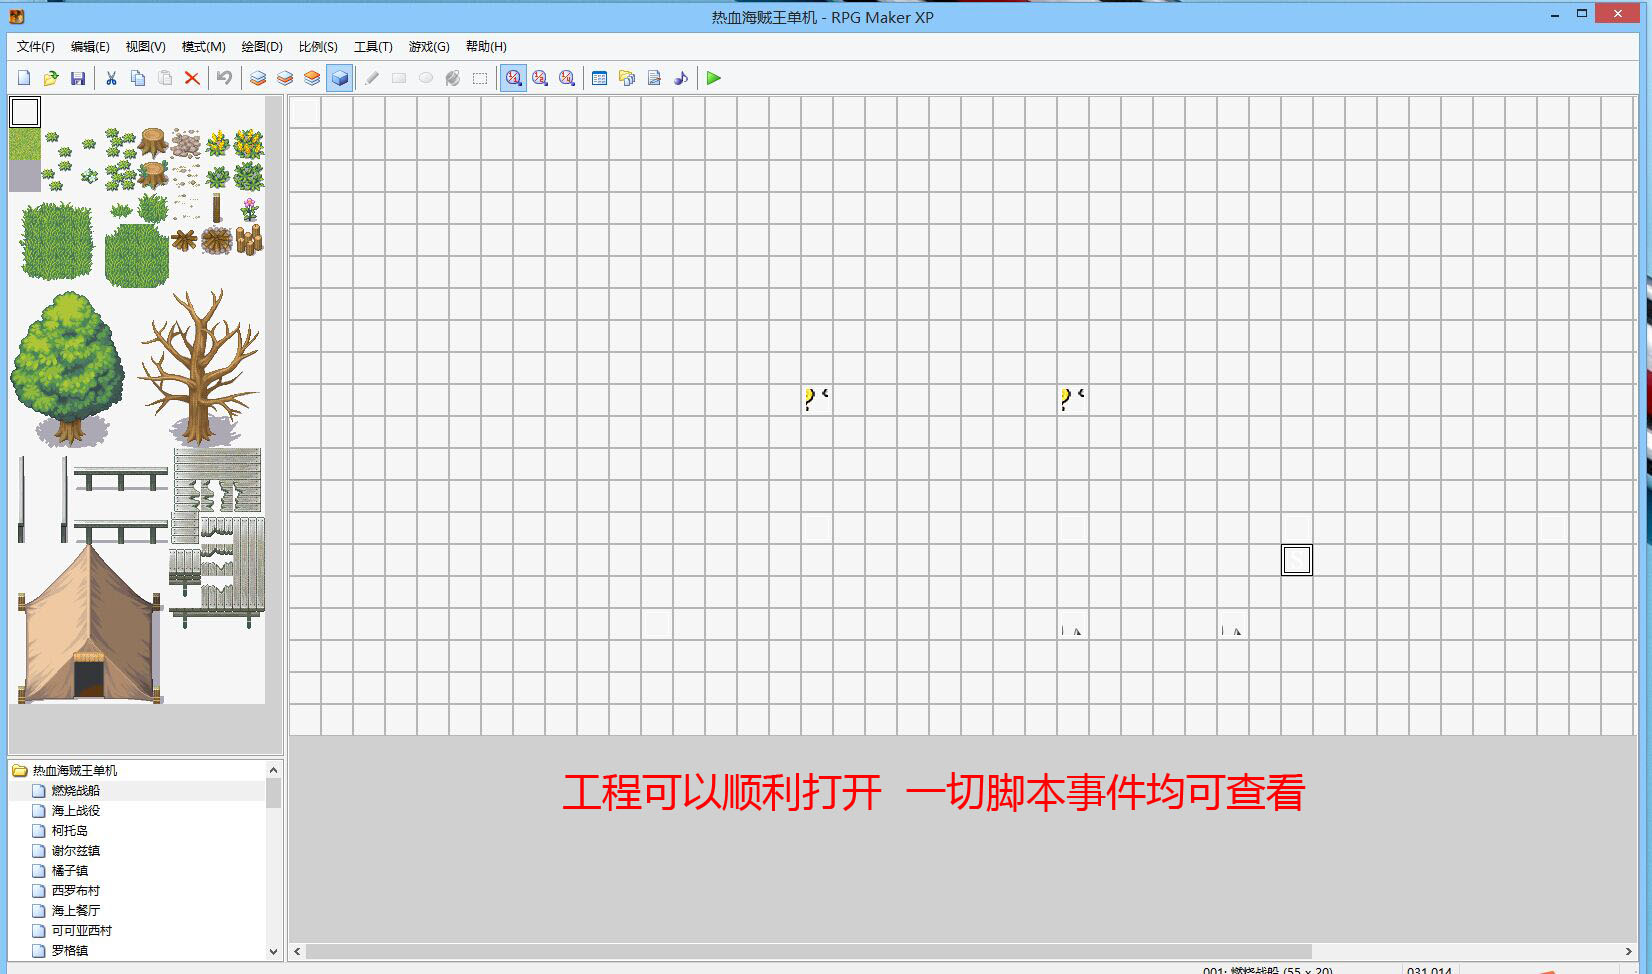Select the 海上餐厅 map

[x=76, y=910]
